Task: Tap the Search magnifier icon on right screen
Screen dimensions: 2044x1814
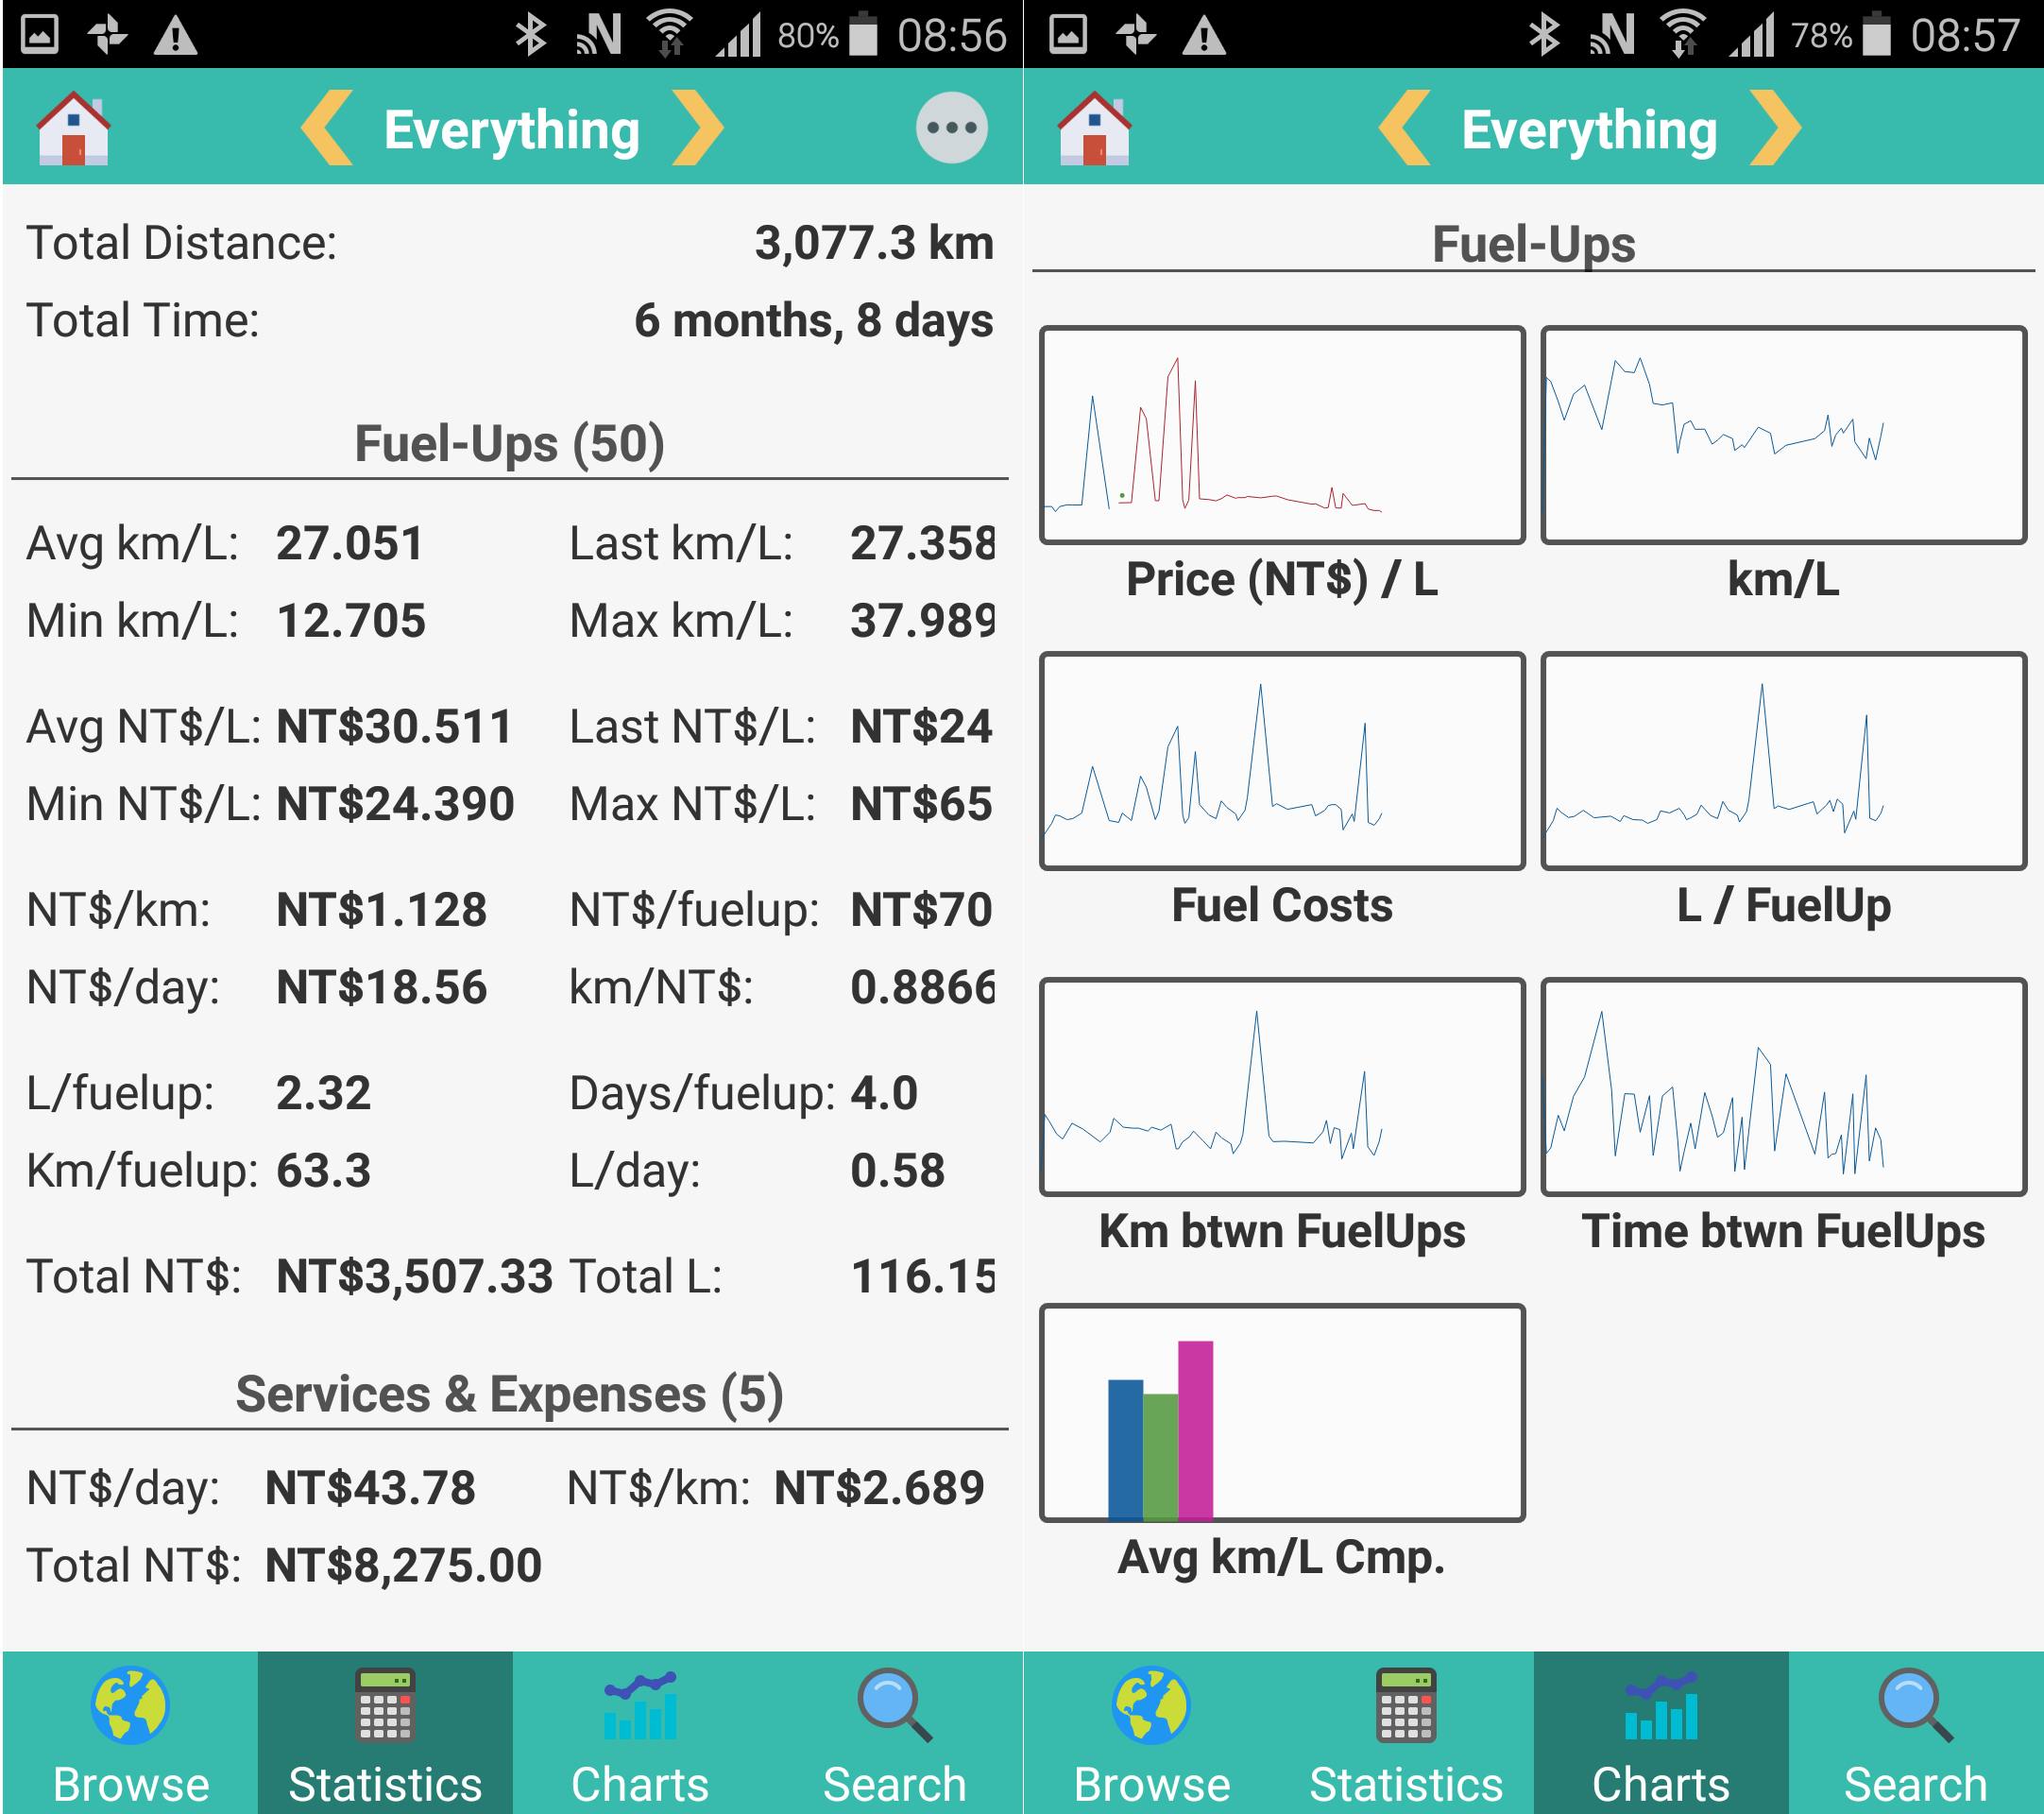Action: point(1914,1706)
